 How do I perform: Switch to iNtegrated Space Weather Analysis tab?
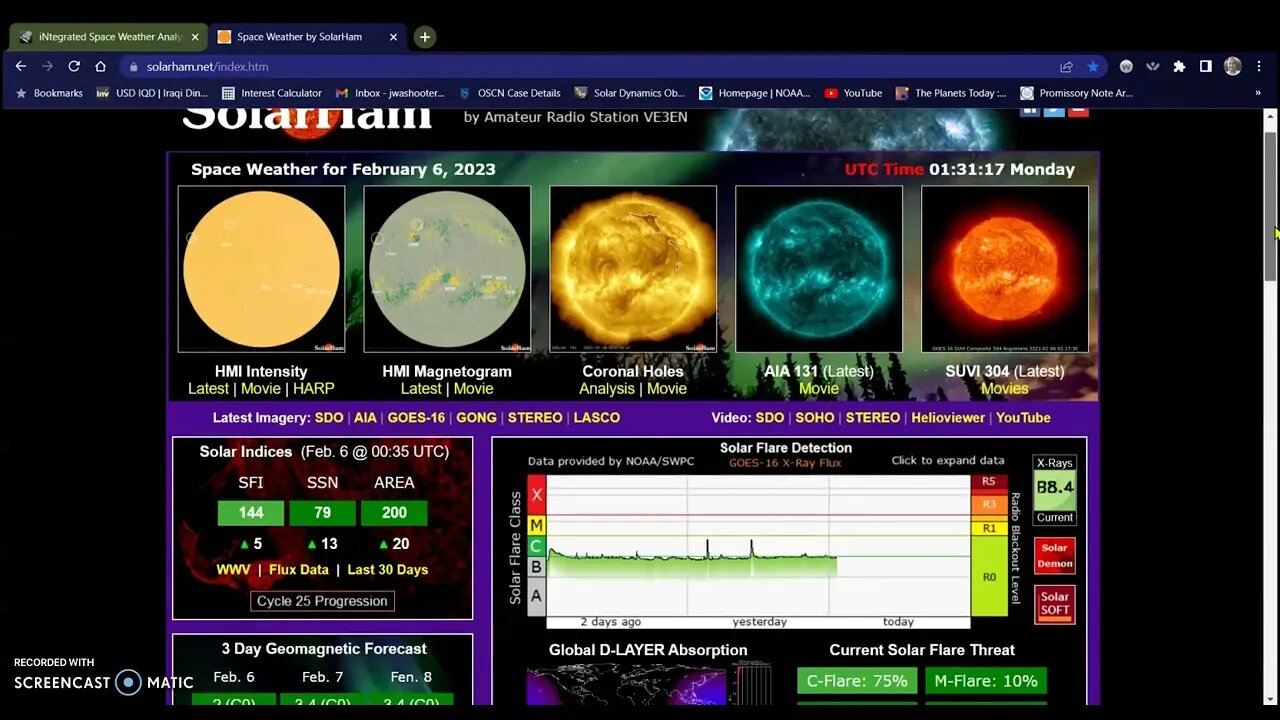tap(109, 37)
